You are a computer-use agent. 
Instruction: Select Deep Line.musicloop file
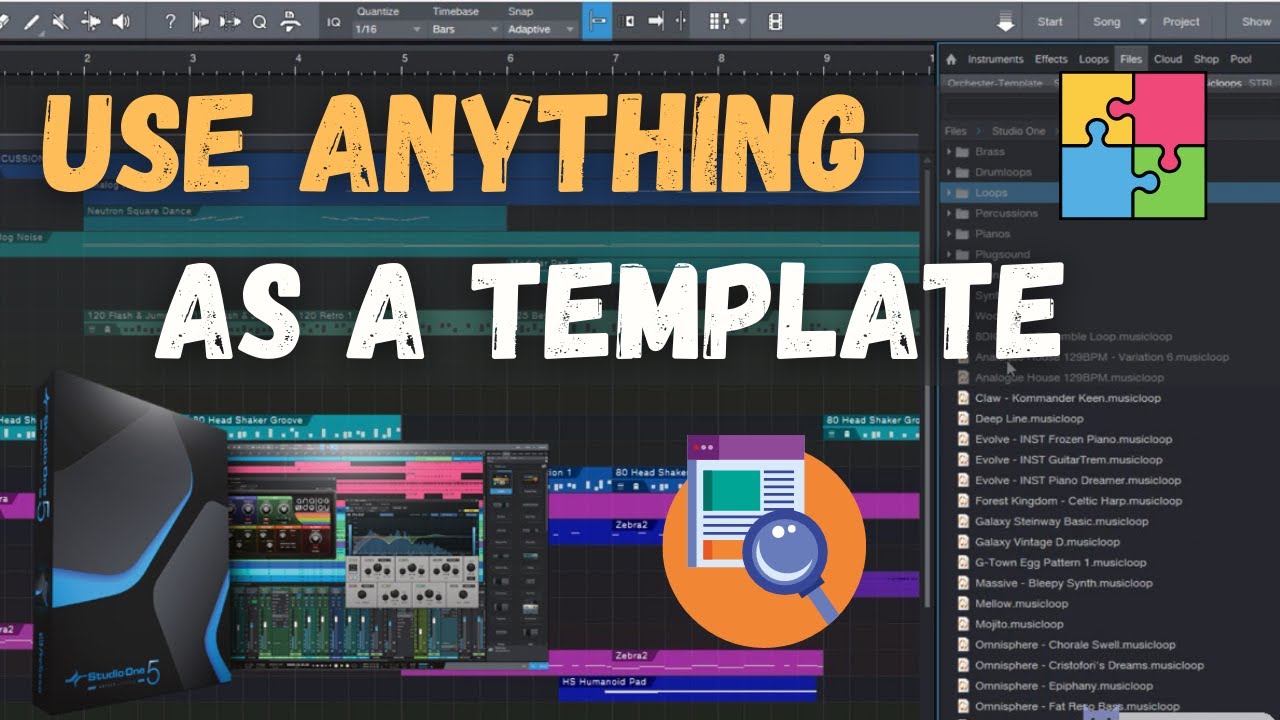[1029, 419]
